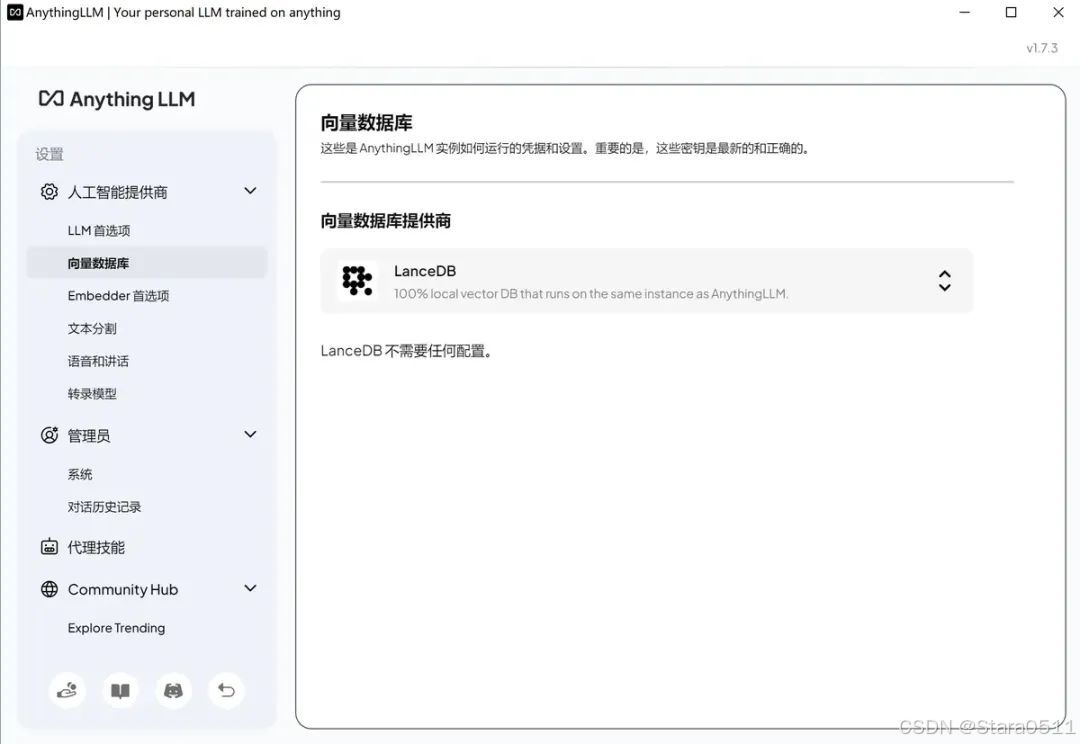
Task: Click the AnythingLLM title bar app icon
Action: [14, 12]
